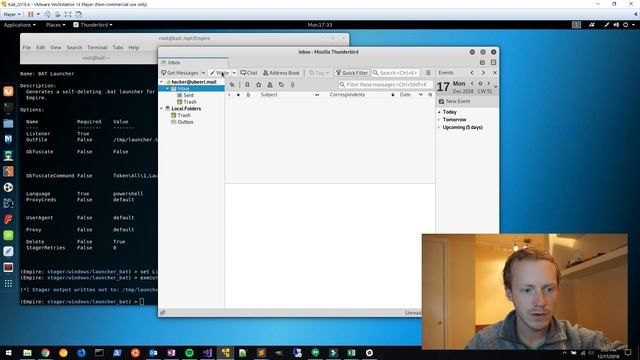This screenshot has height=360, width=640.
Task: Click Windows Start button on taskbar
Action: tap(8, 353)
